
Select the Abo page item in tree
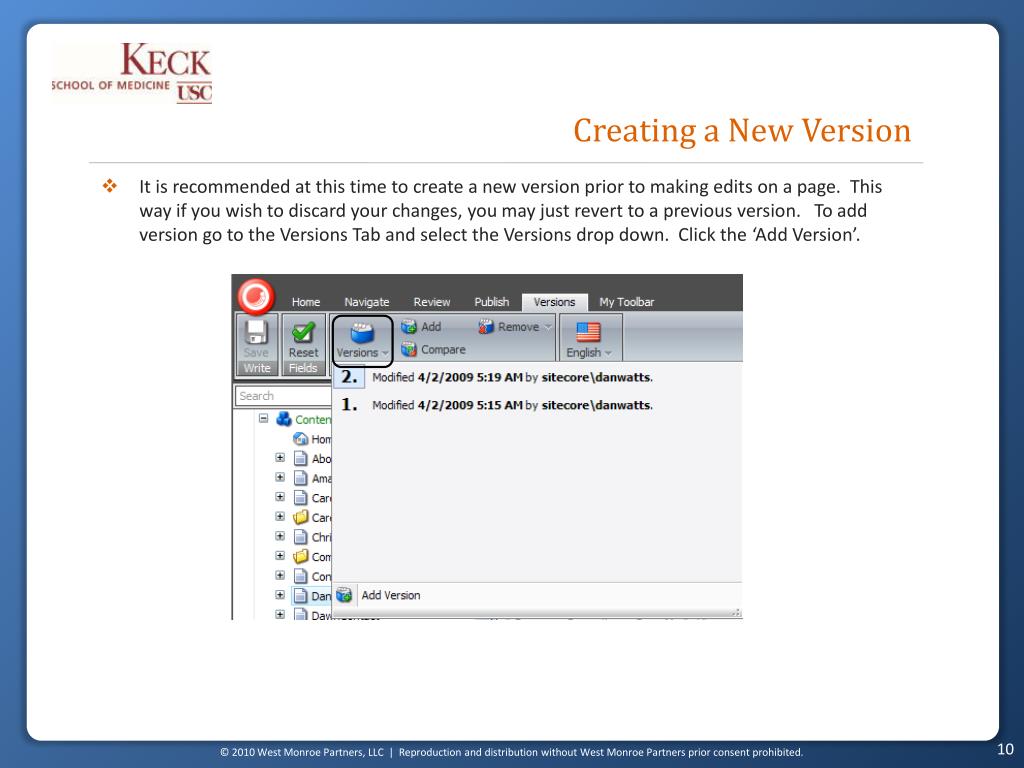[x=312, y=458]
